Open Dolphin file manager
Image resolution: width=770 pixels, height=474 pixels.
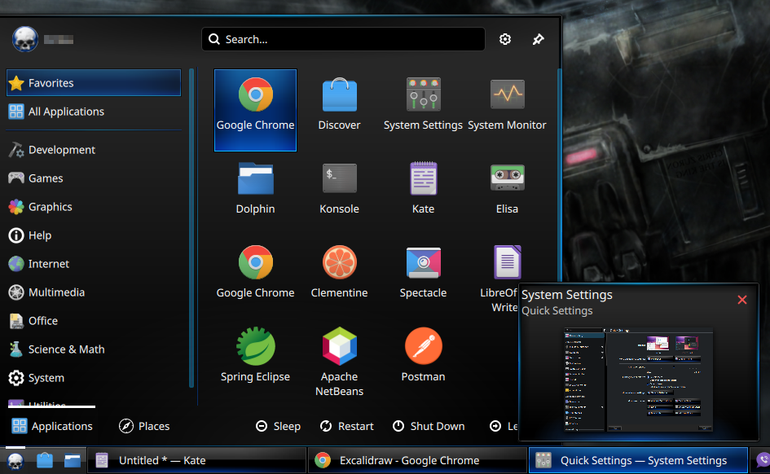pyautogui.click(x=255, y=188)
